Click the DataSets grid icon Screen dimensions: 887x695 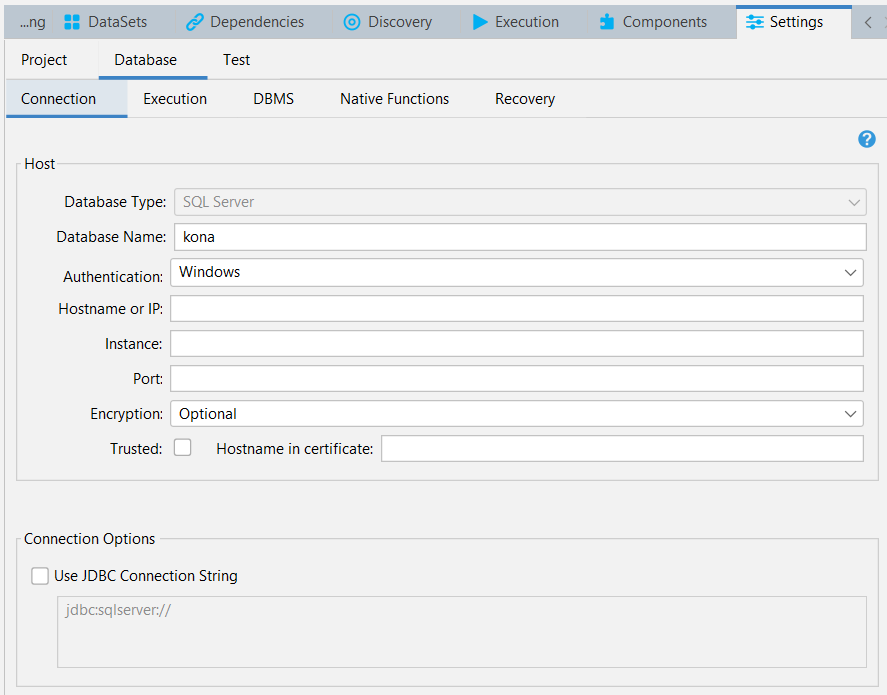tap(72, 22)
